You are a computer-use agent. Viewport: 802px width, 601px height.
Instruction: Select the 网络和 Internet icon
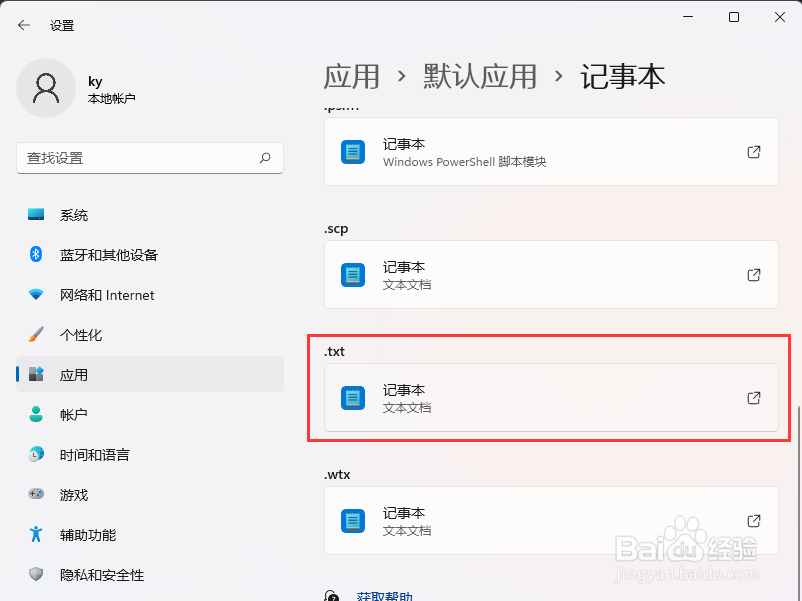pyautogui.click(x=37, y=295)
